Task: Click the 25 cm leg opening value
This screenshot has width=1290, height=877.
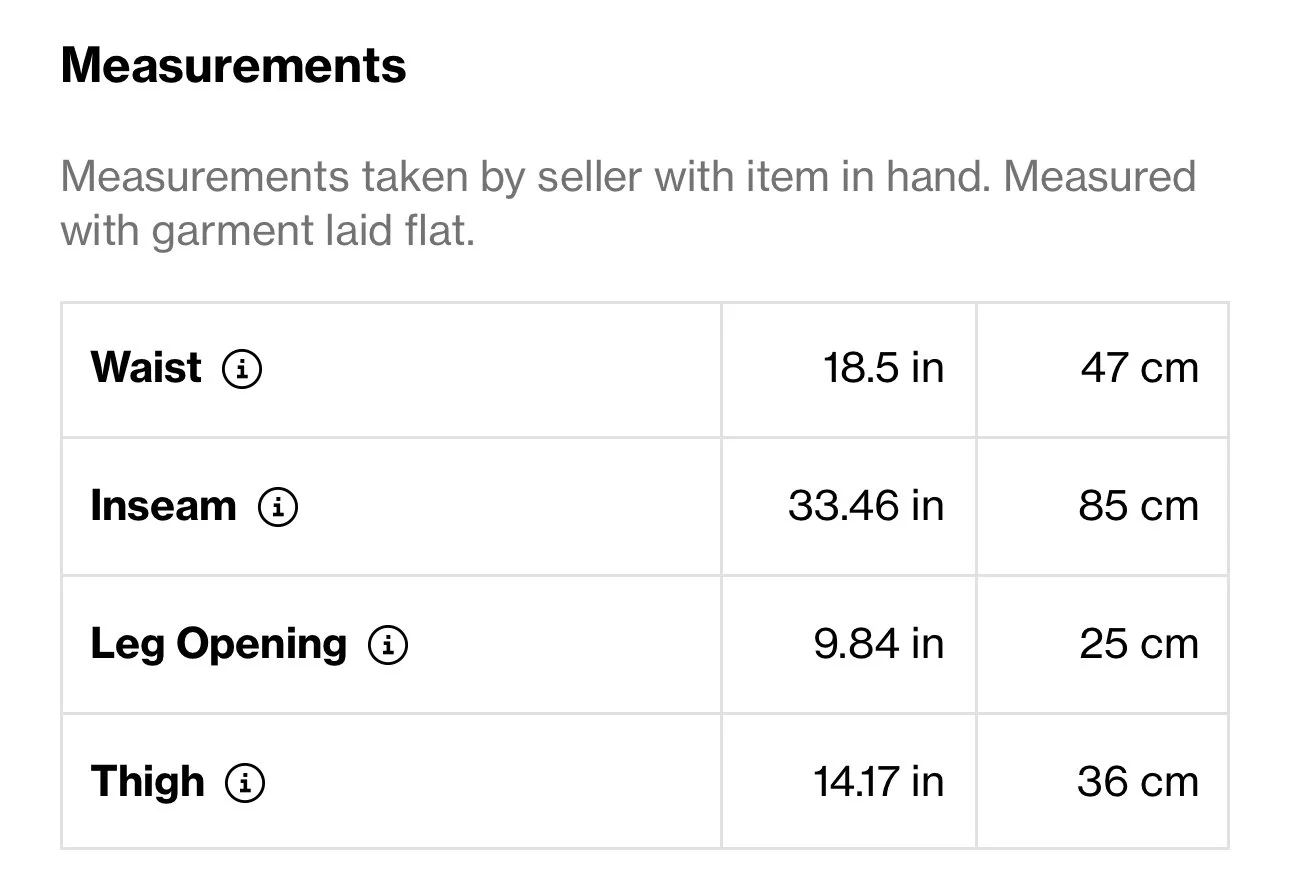Action: pos(1139,644)
